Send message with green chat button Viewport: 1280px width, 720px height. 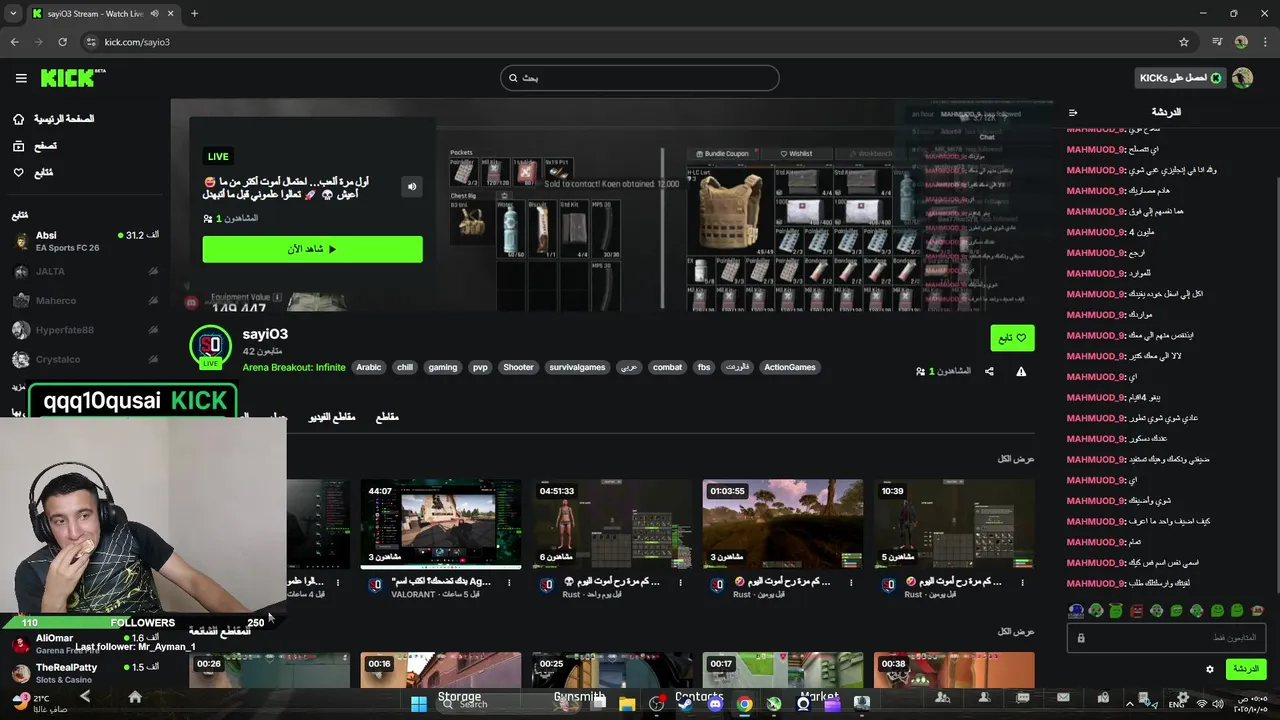point(1245,669)
